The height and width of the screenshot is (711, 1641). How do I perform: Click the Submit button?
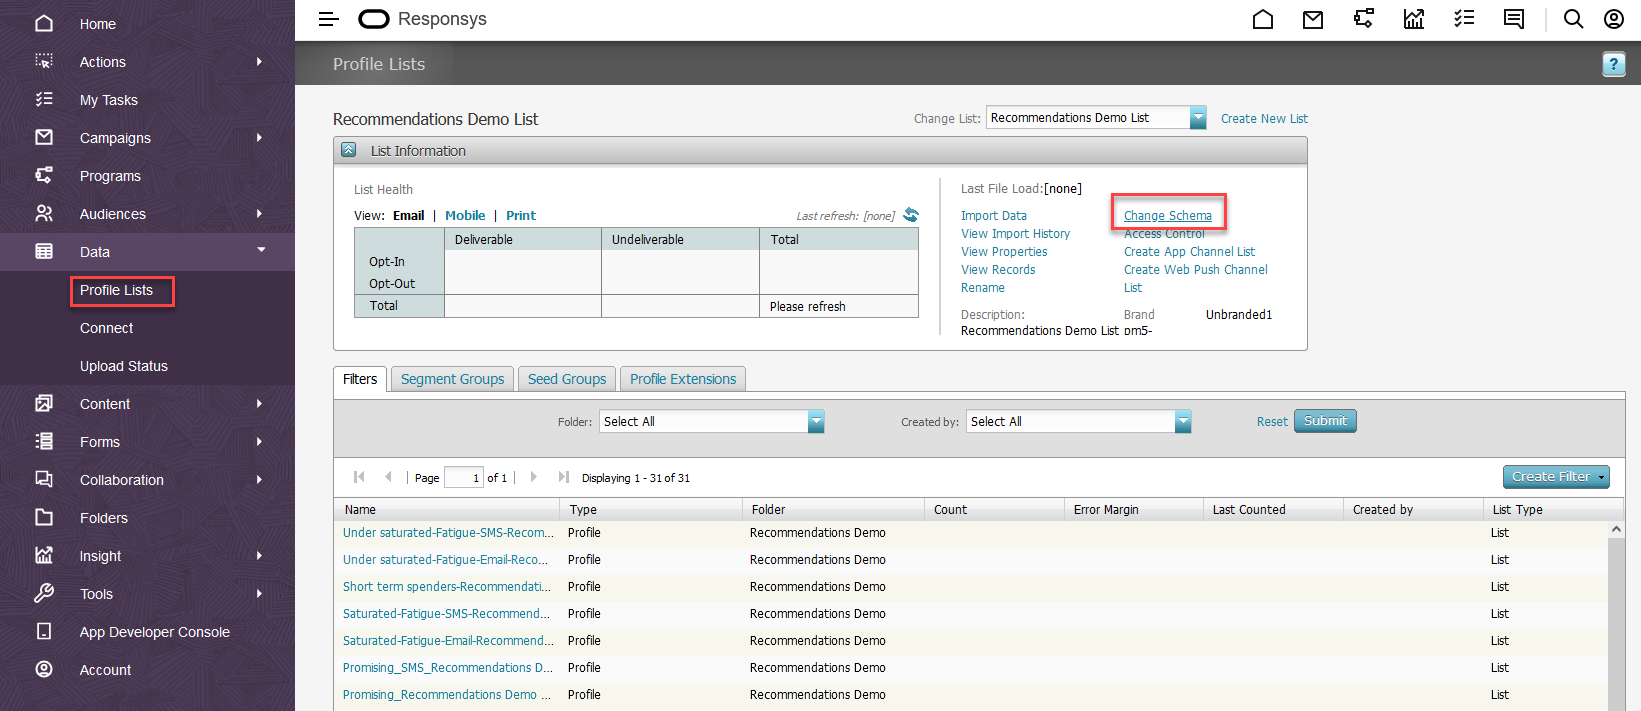click(x=1325, y=421)
